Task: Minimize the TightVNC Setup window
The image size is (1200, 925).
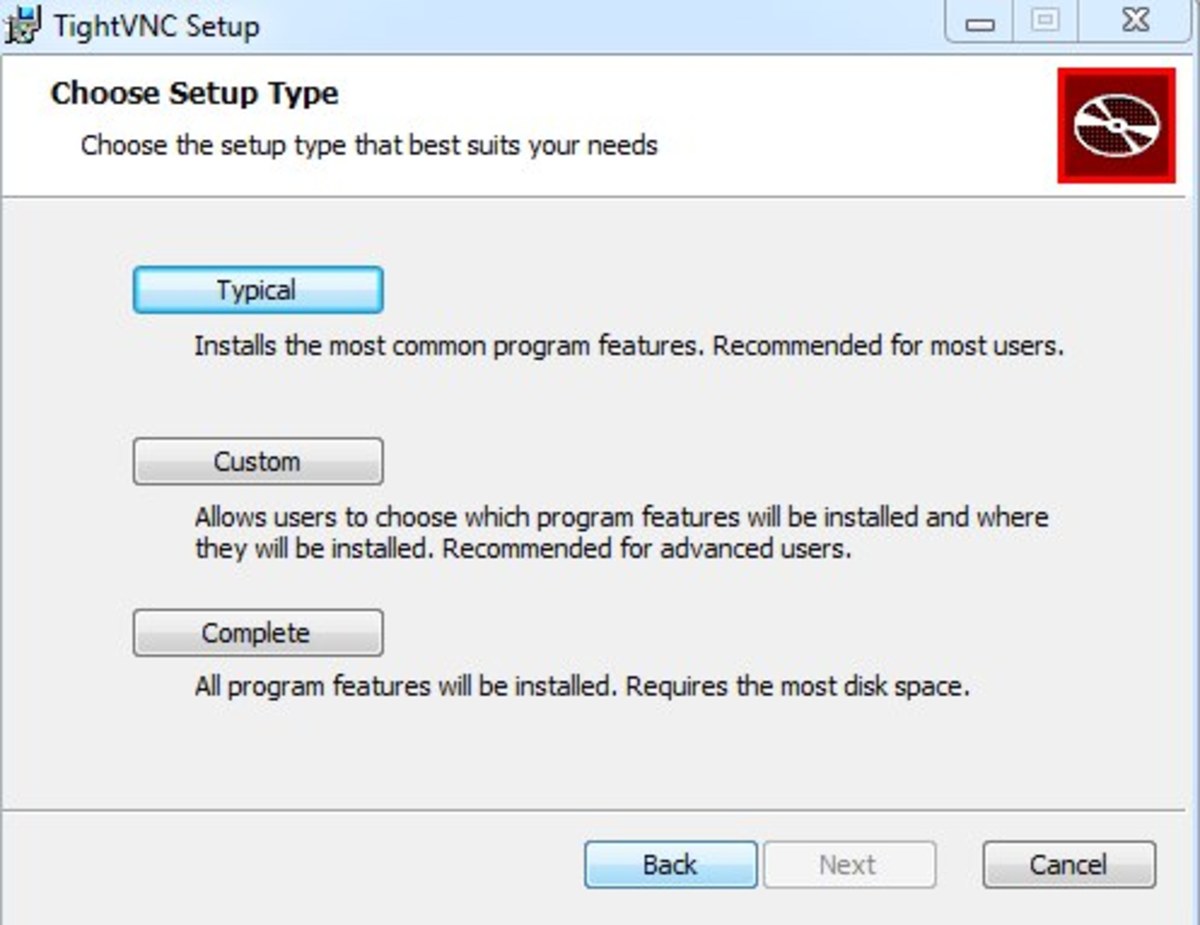Action: coord(980,24)
